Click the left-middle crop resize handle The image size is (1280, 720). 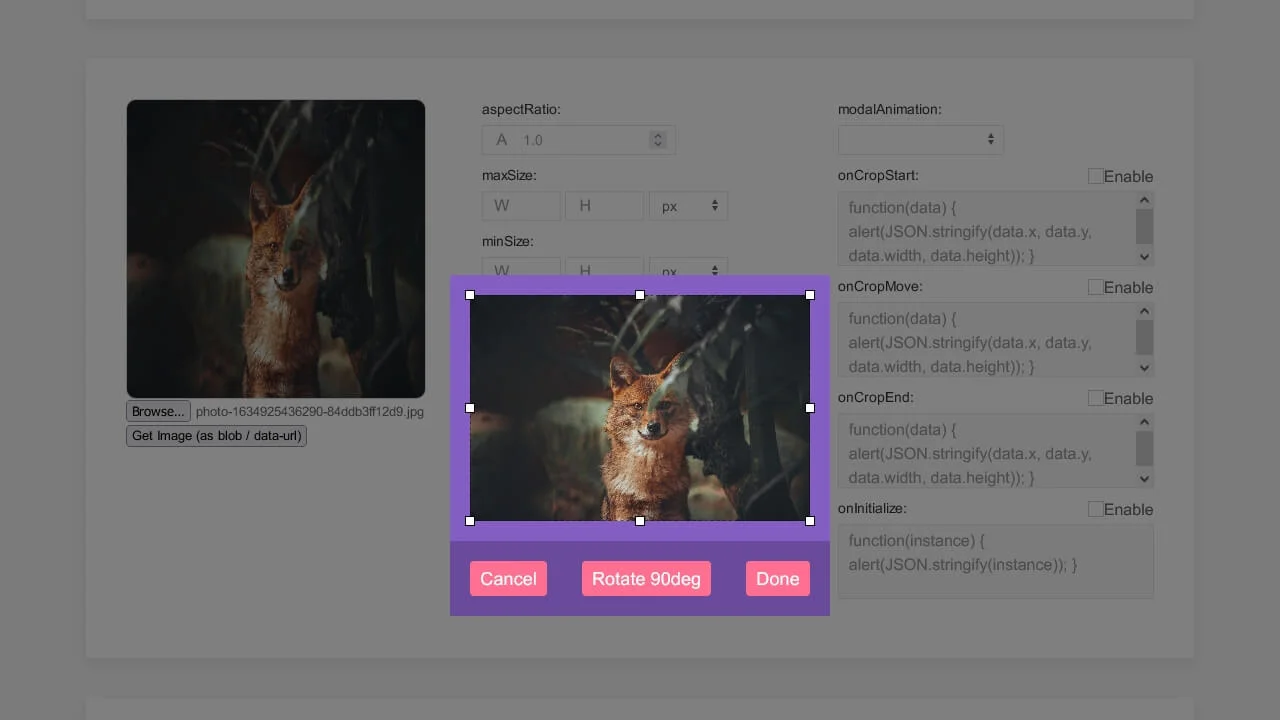470,408
